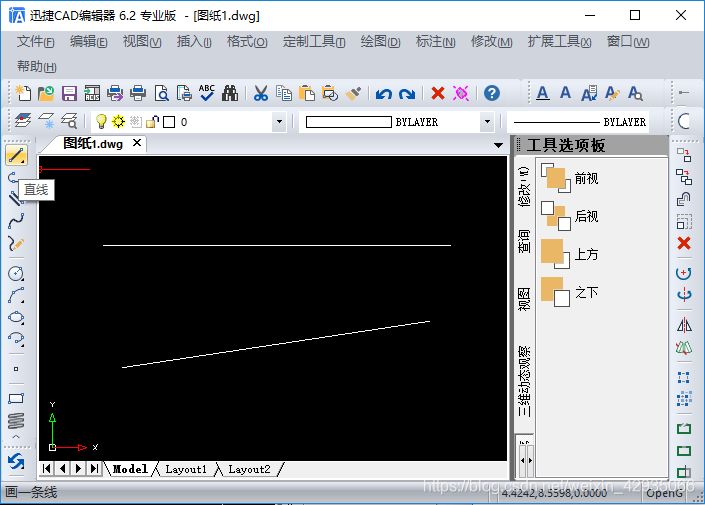Click the Print icon
Image resolution: width=705 pixels, height=505 pixels.
pos(138,93)
